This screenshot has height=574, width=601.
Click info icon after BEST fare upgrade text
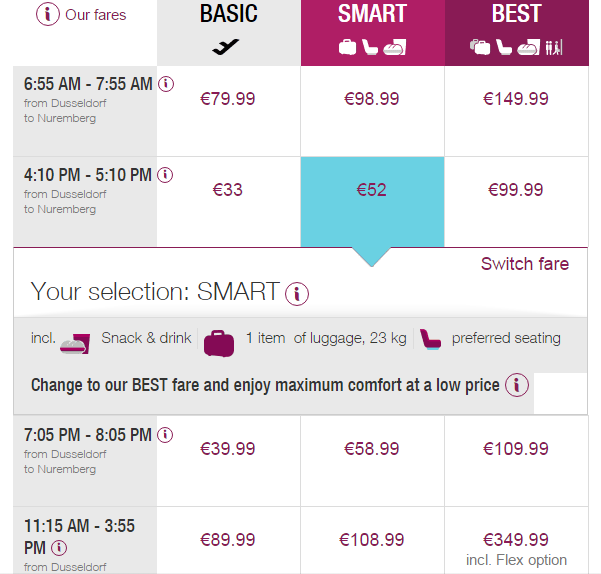point(516,385)
